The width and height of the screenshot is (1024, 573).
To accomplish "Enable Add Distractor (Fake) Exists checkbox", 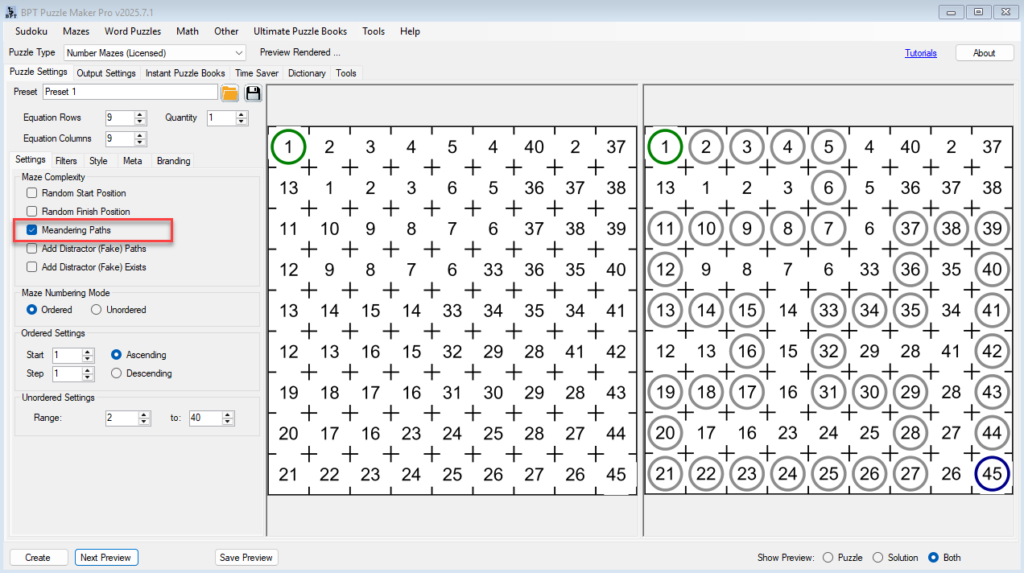I will [32, 267].
